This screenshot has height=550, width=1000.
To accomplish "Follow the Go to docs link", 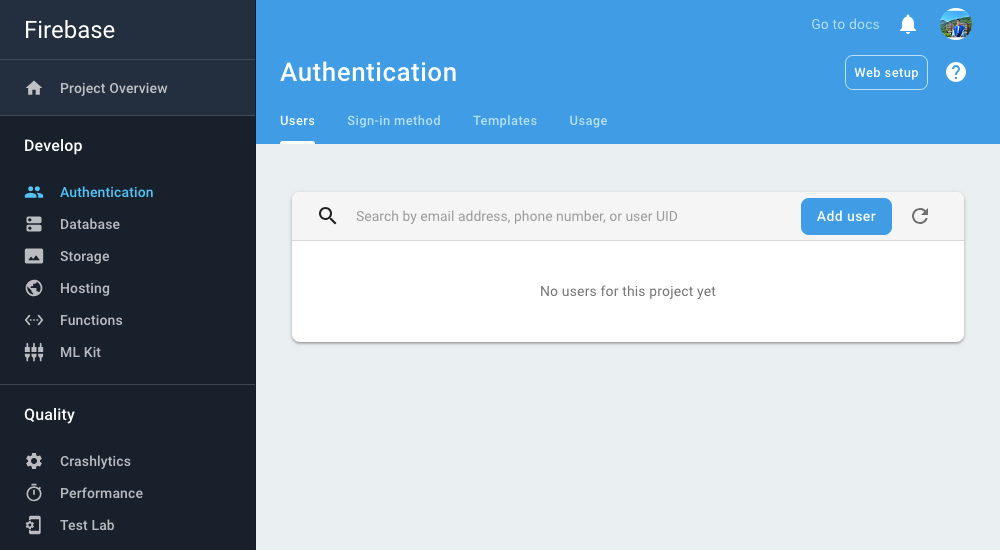I will pyautogui.click(x=845, y=24).
